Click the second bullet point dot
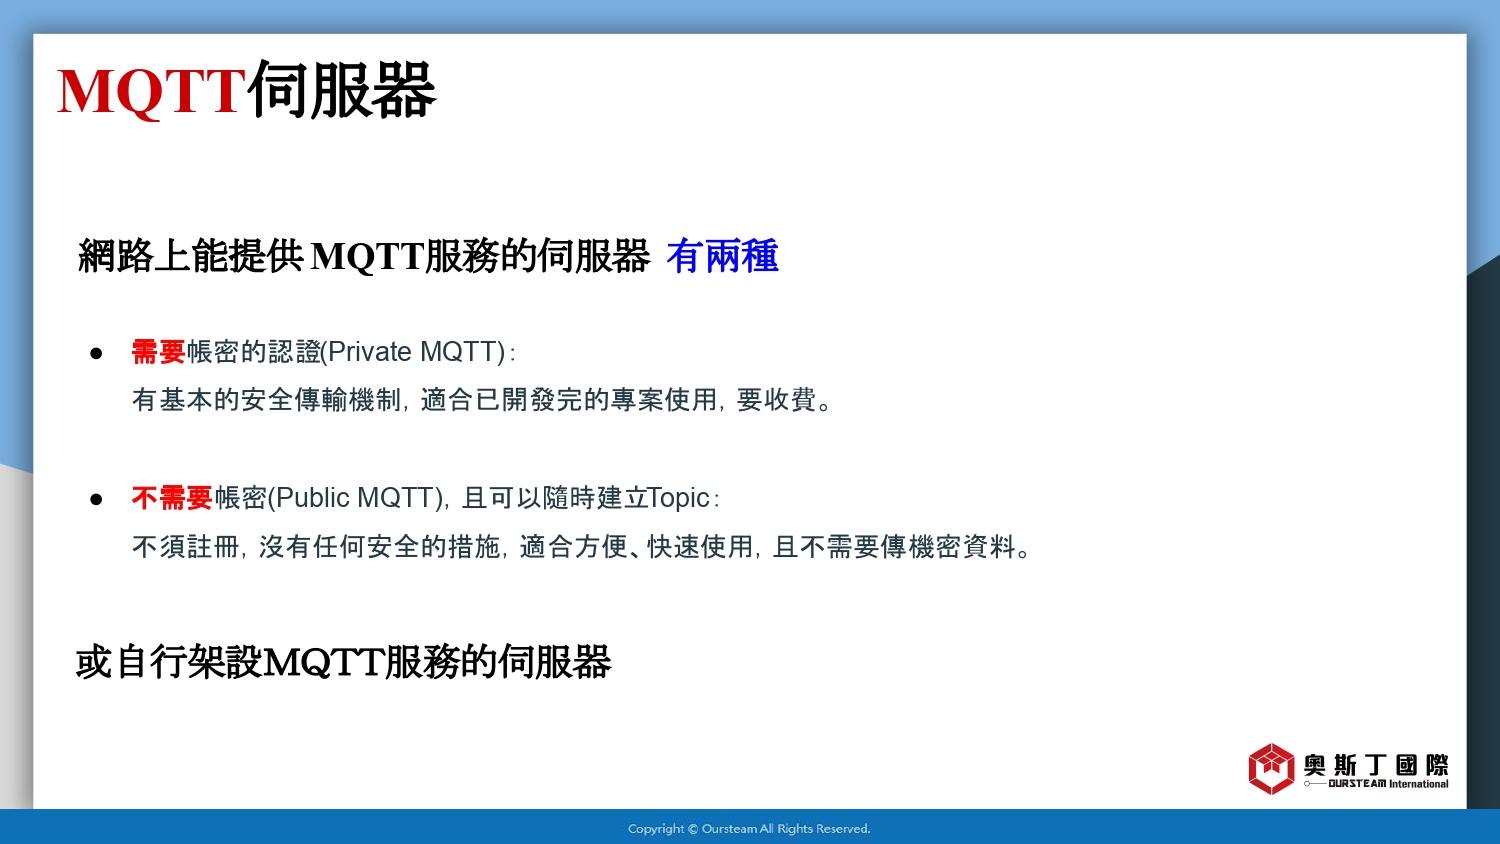This screenshot has width=1500, height=844. [96, 499]
